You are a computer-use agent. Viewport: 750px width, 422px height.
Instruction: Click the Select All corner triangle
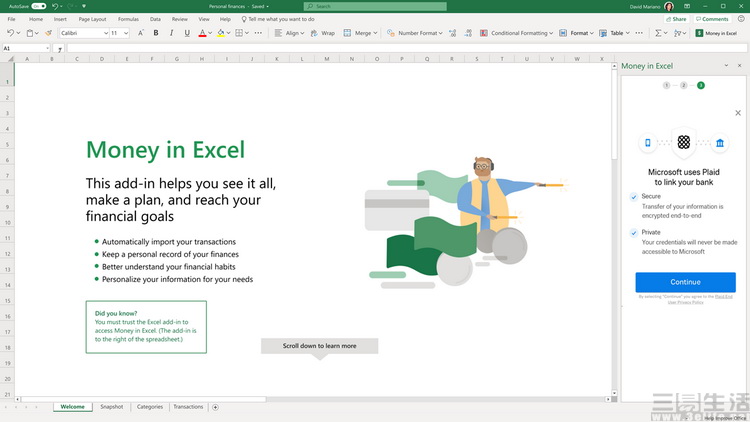click(10, 59)
